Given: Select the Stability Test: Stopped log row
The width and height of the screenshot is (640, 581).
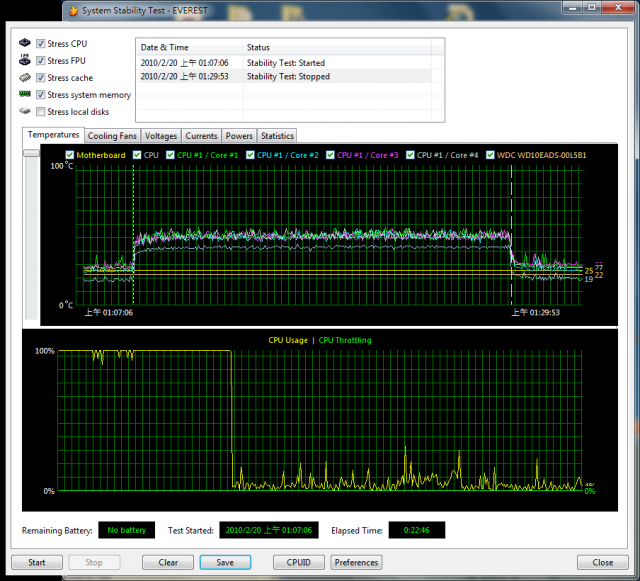Looking at the screenshot, I should [284, 76].
